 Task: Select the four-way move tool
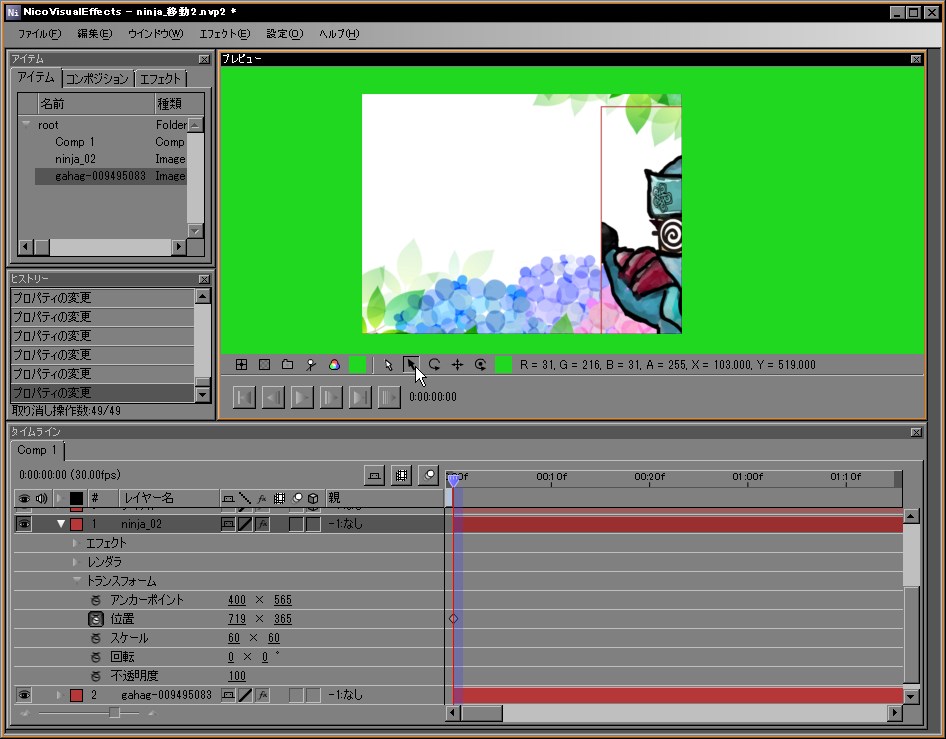point(457,364)
